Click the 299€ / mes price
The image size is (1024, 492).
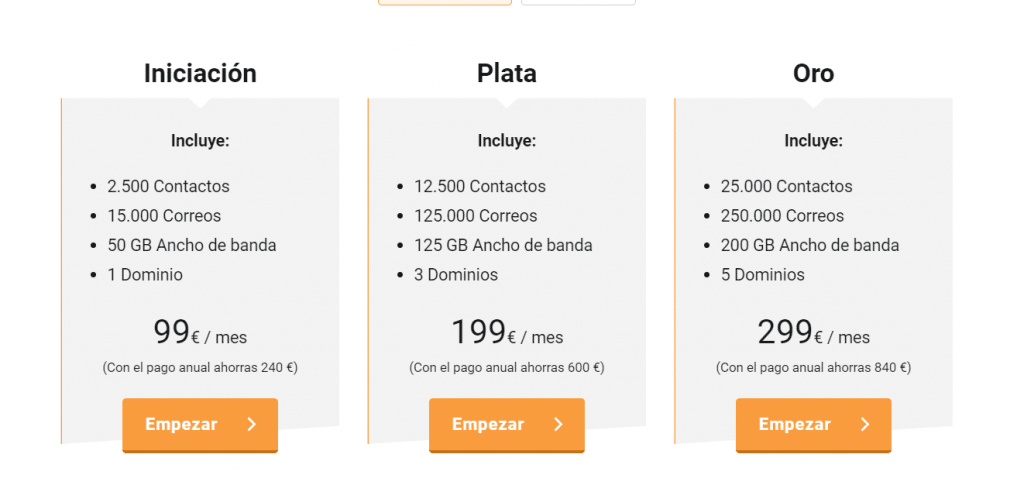[814, 333]
